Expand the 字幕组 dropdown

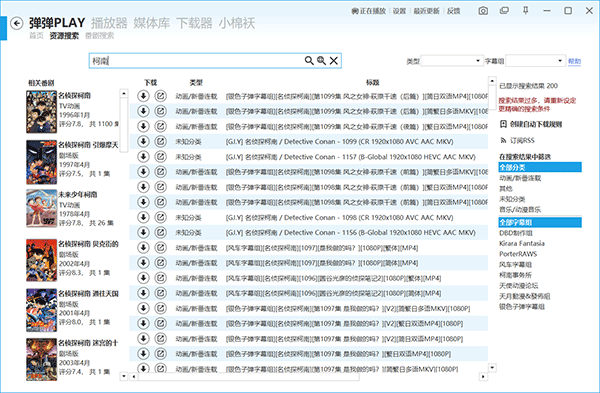[x=535, y=61]
